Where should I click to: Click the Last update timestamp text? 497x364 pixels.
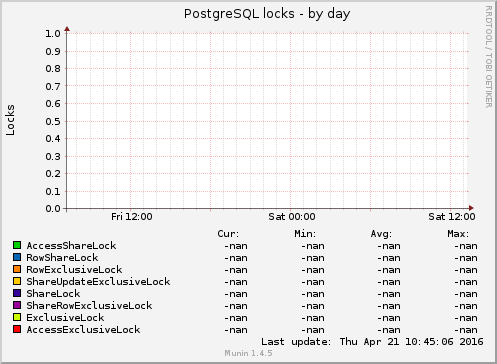(372, 342)
